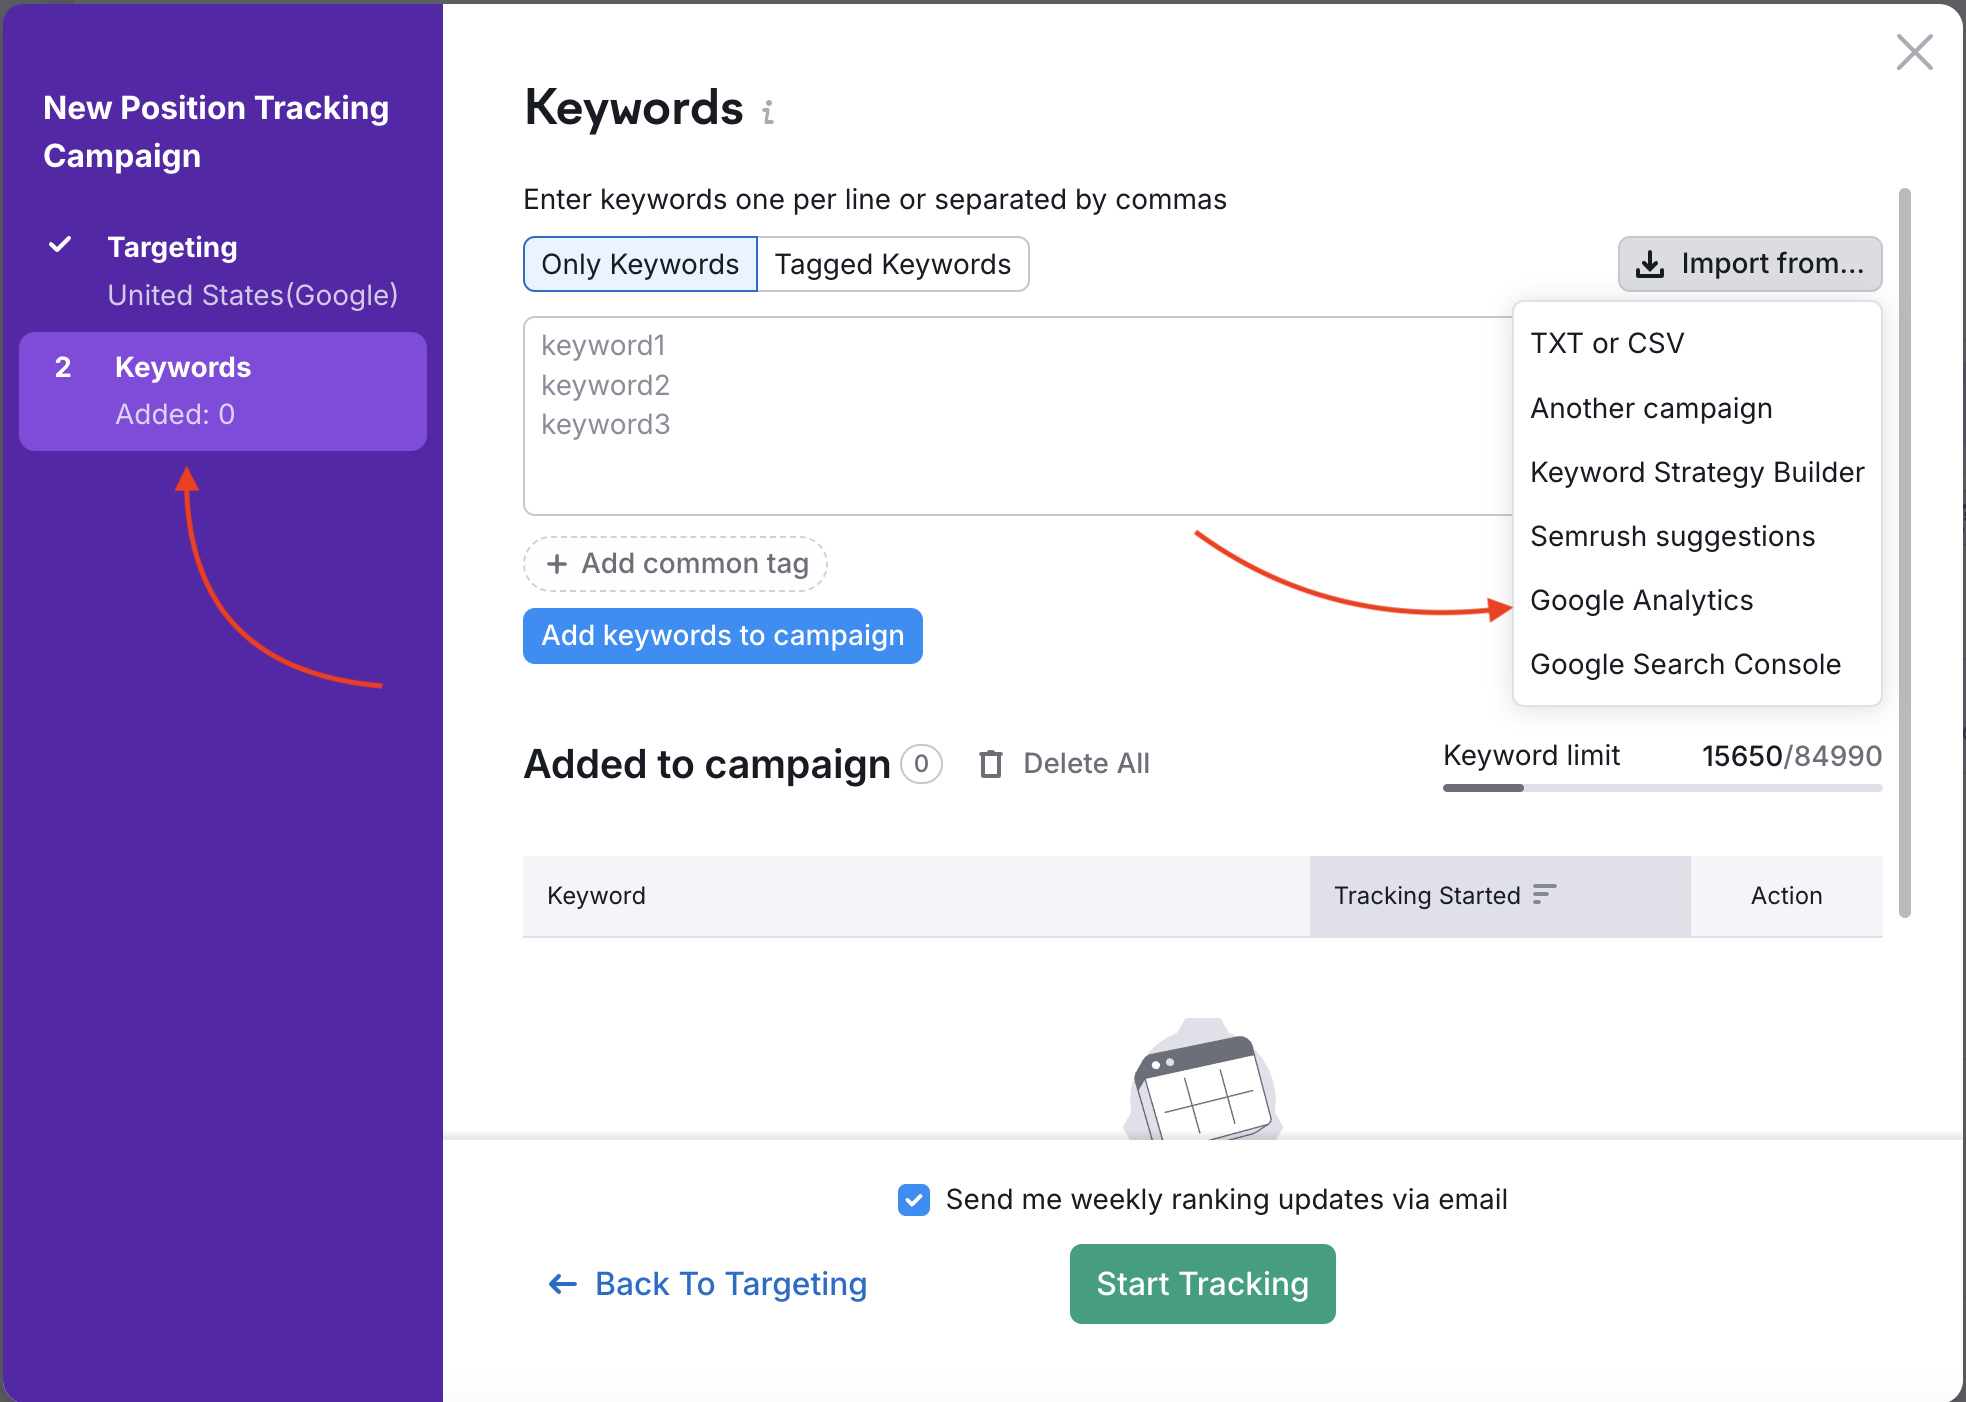Select Google Analytics import option
This screenshot has width=1966, height=1402.
[1641, 599]
